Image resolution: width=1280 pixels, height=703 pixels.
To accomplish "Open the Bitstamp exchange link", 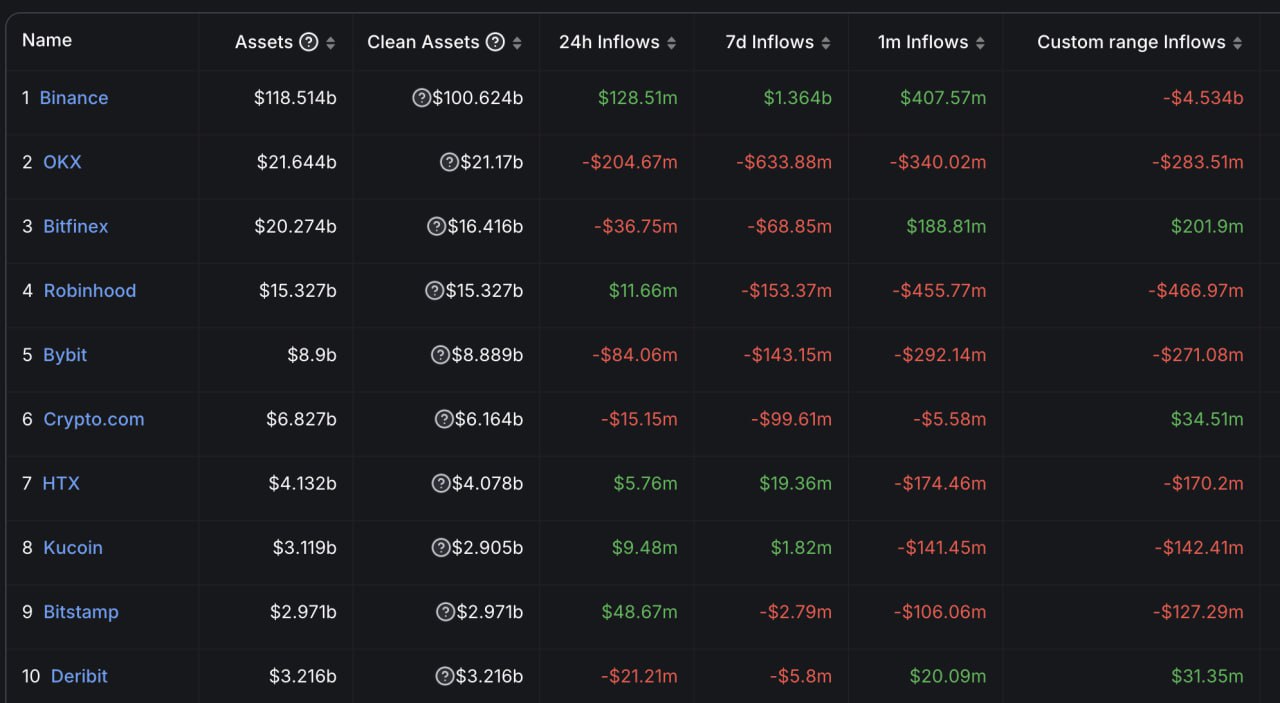I will tap(81, 612).
